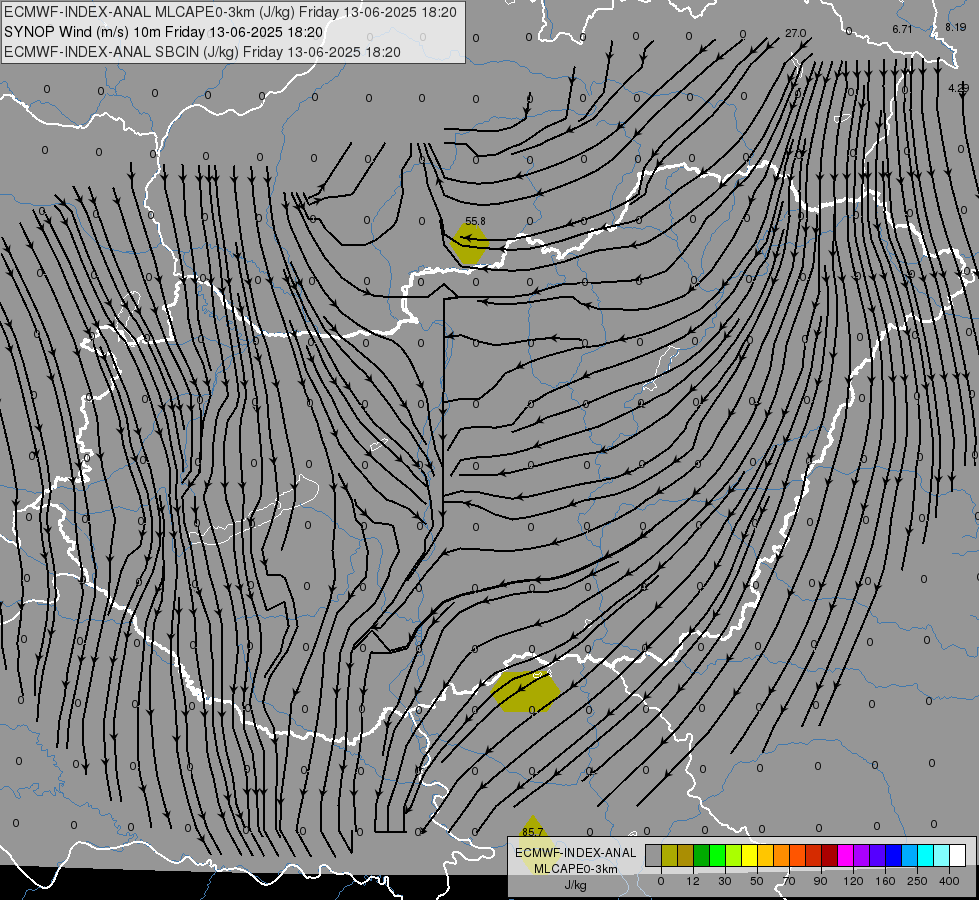This screenshot has width=979, height=900.
Task: Click the legend tick label 12
Action: [x=693, y=881]
